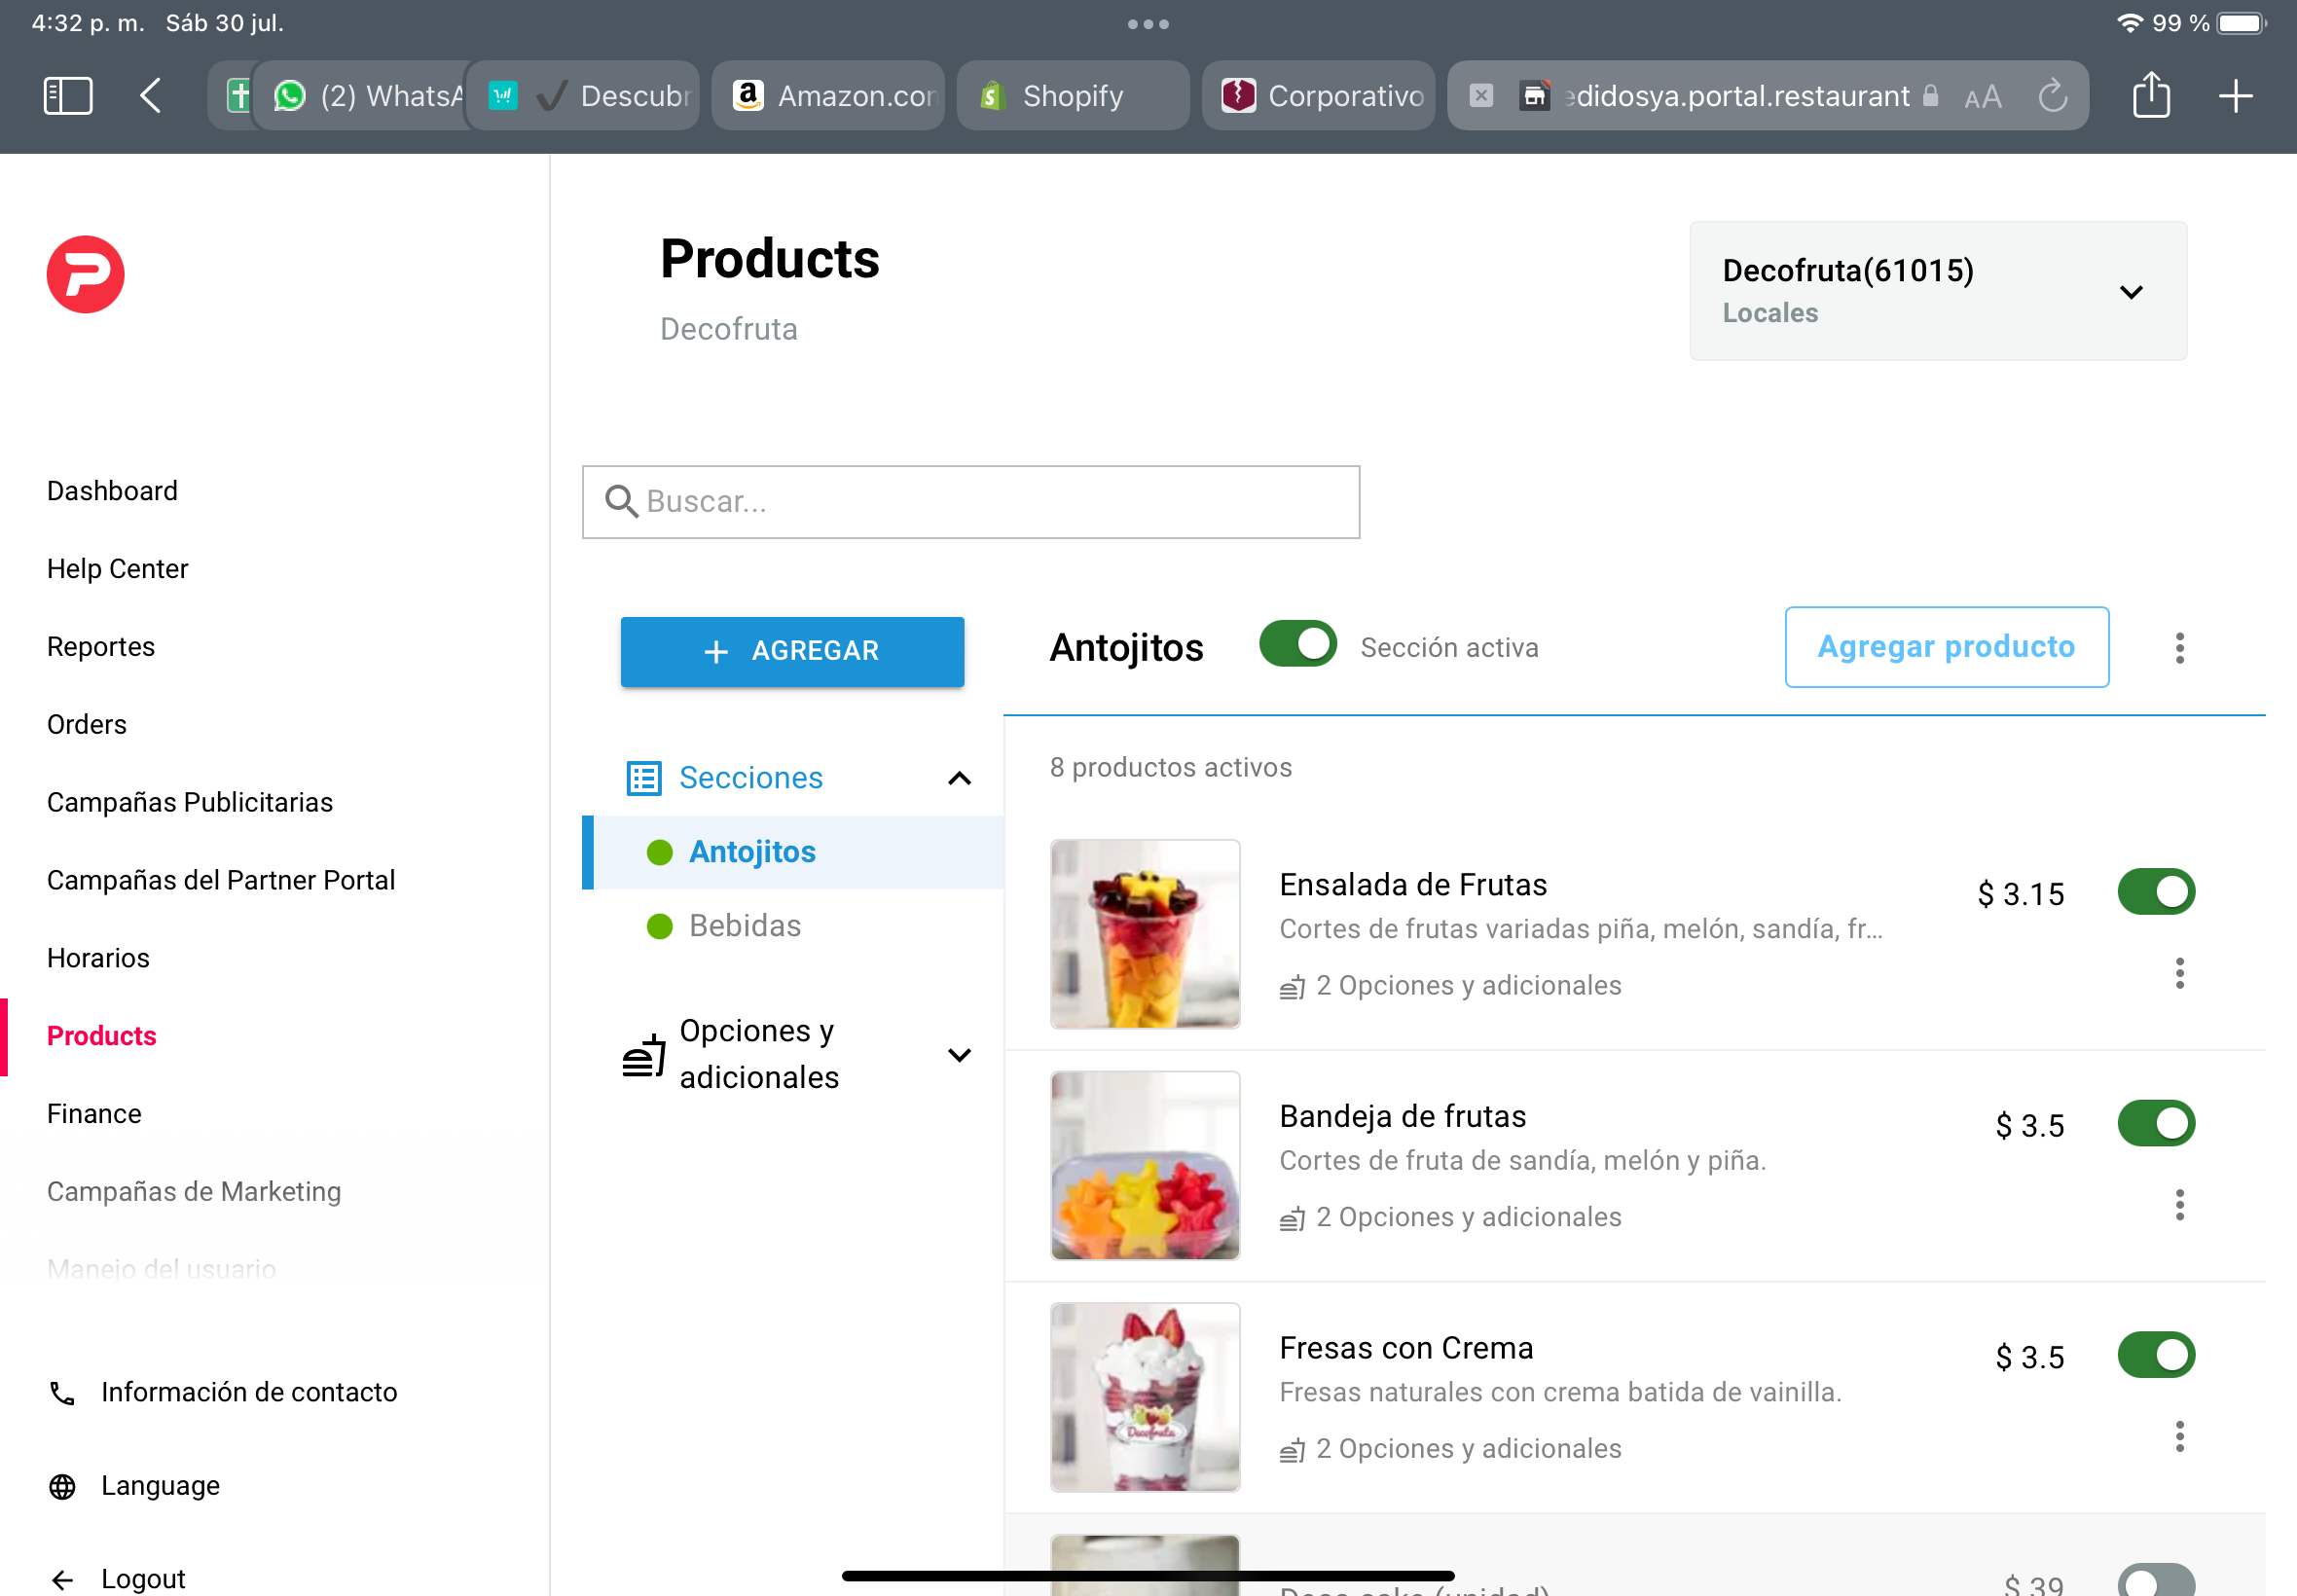Switch to the Corporativo tab
Screen dimensions: 2297x1596
tap(1318, 96)
